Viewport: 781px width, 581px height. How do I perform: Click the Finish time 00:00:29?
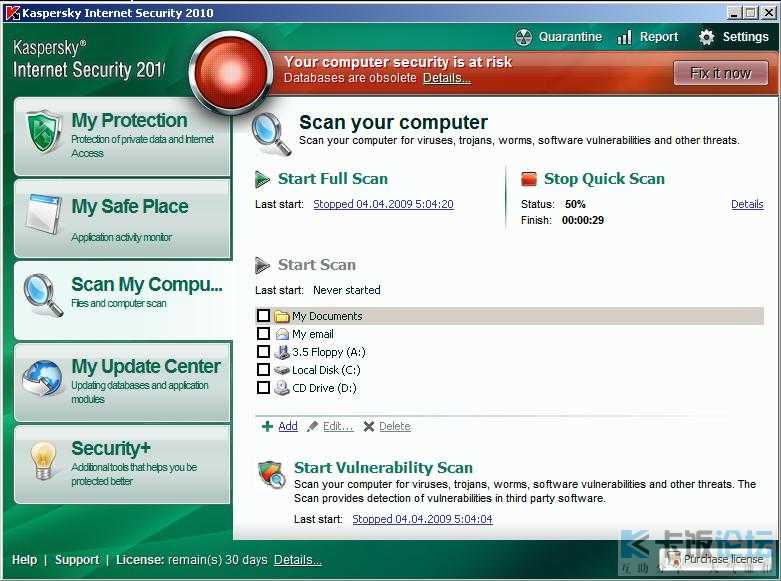click(x=583, y=220)
